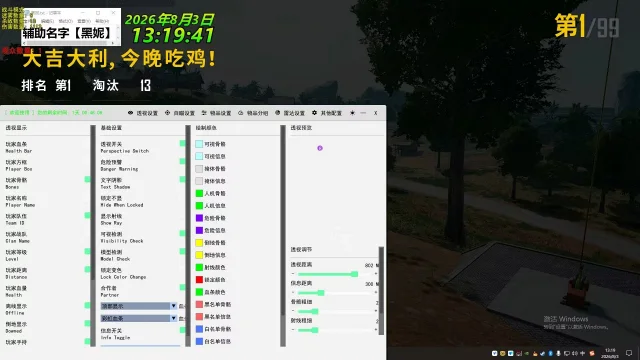Open the 人机骨骼 green color swatch
This screenshot has height=360, width=640.
click(199, 193)
